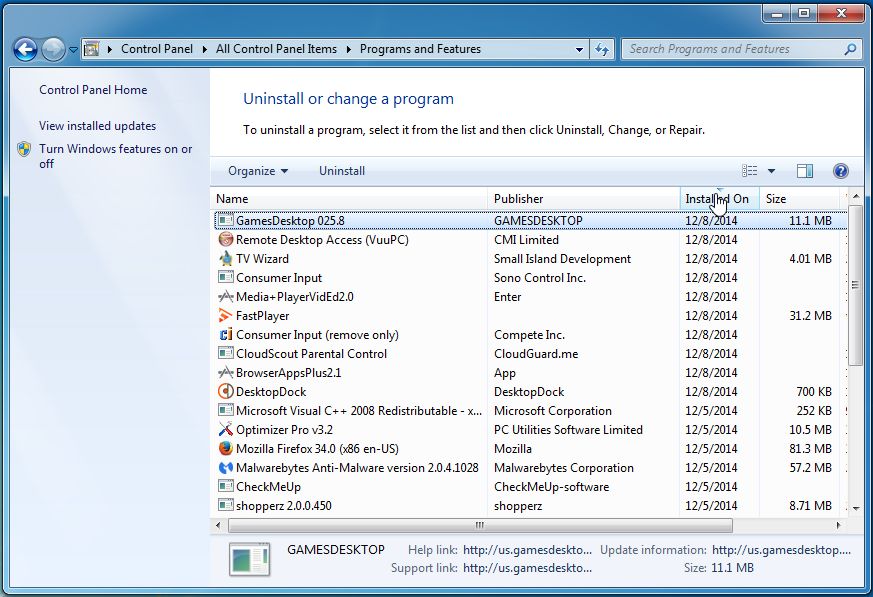
Task: Click the GamesDesktop 025.8 program icon
Action: pos(225,221)
